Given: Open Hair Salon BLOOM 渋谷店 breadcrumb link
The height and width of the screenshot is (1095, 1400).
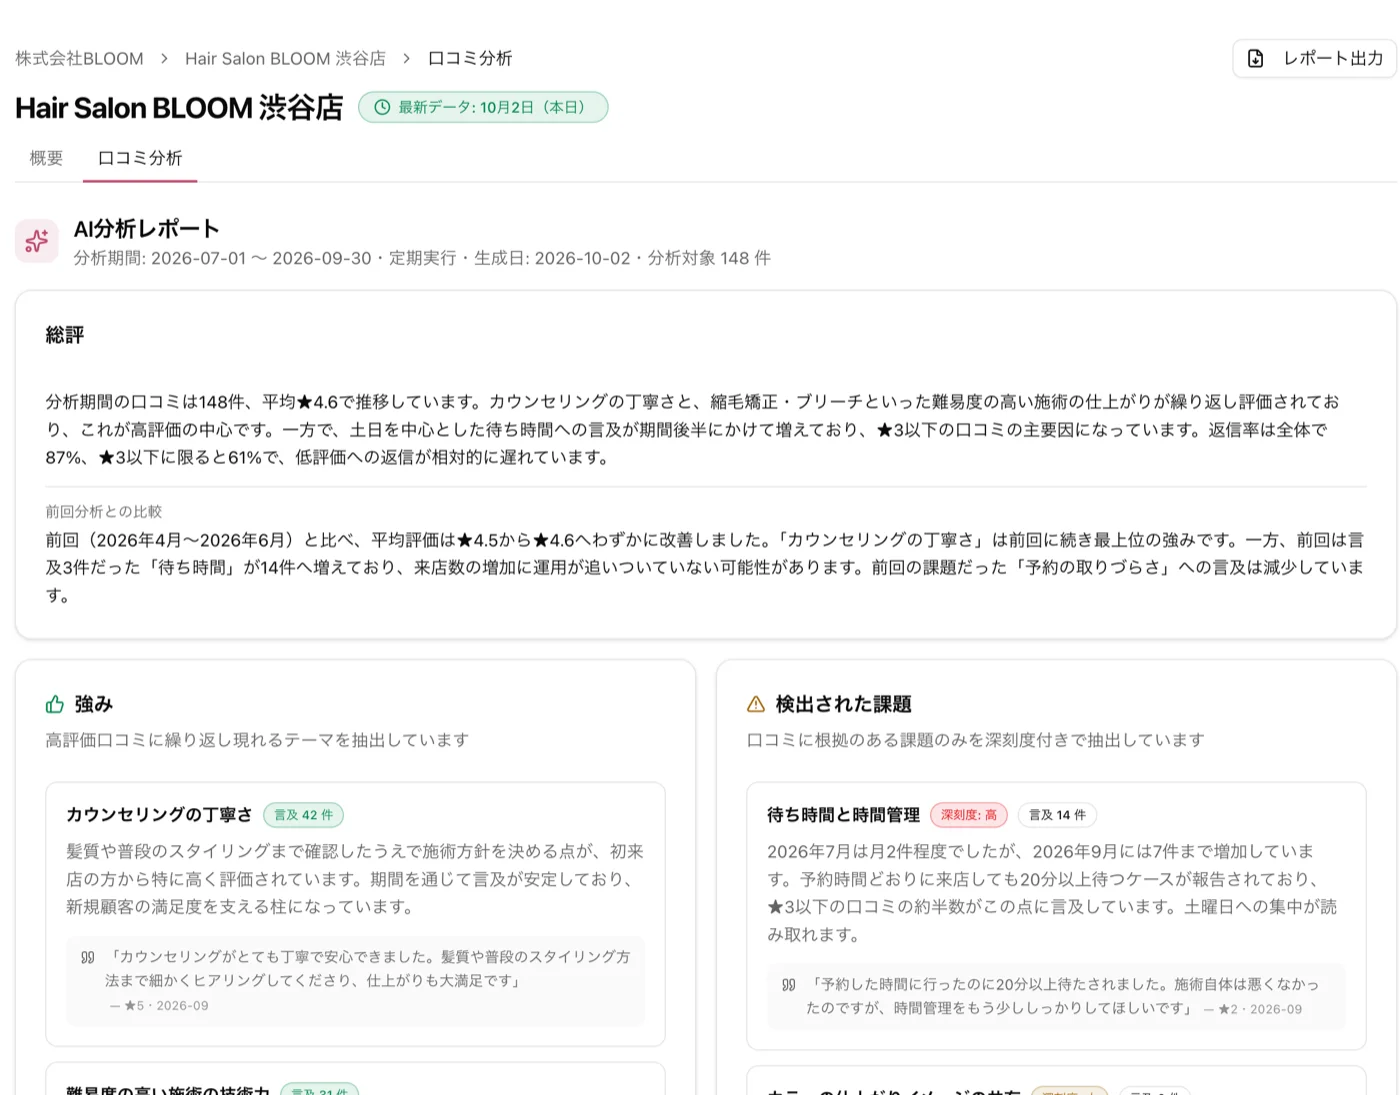Looking at the screenshot, I should 285,59.
